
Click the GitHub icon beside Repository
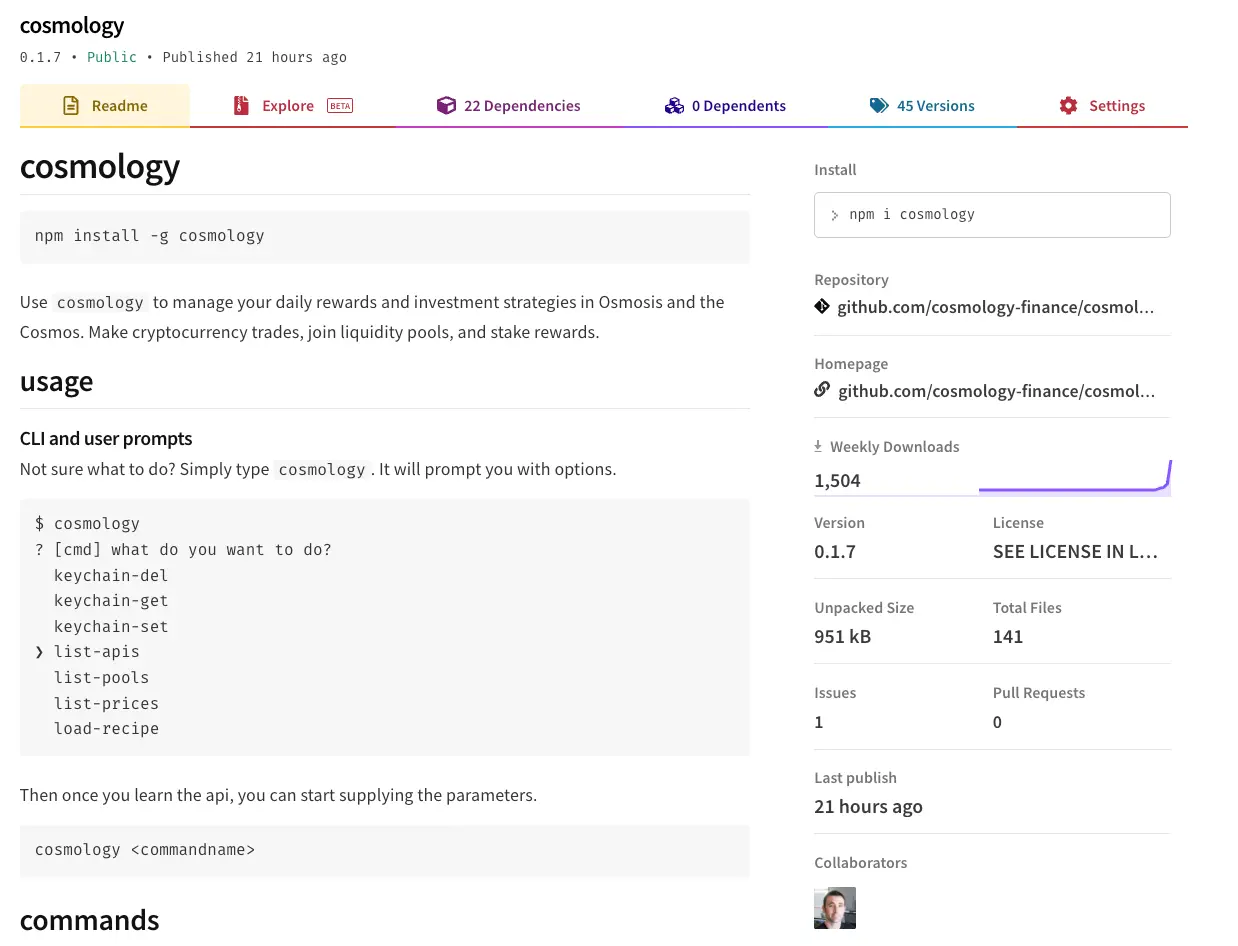821,307
